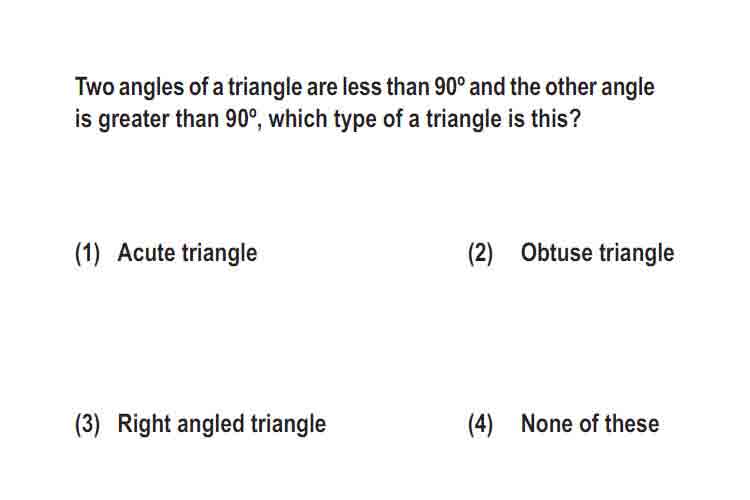
Task: Click the word "Acute" in option one
Action: 147,253
